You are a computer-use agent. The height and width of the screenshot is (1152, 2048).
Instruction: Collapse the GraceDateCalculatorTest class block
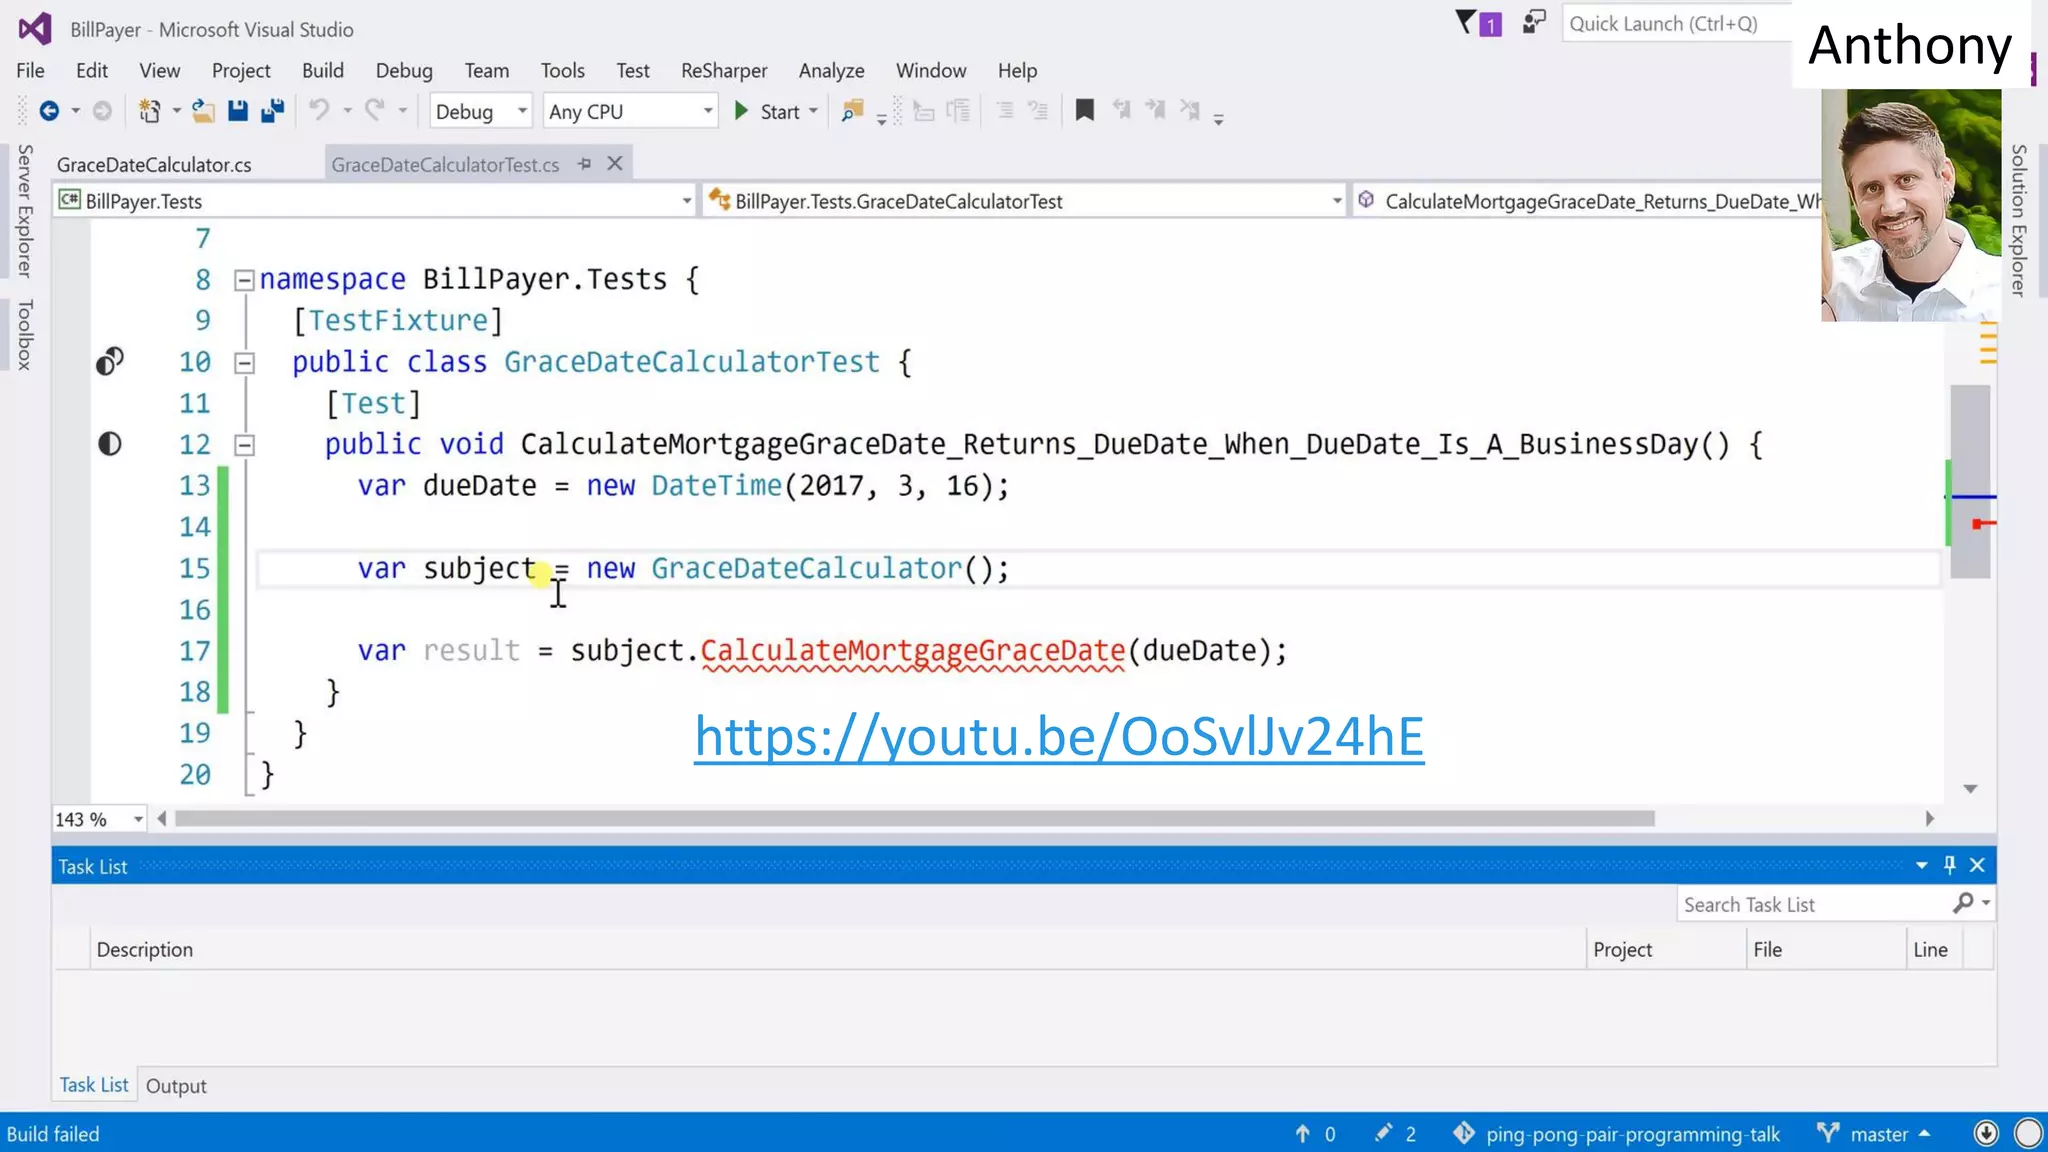[x=244, y=362]
